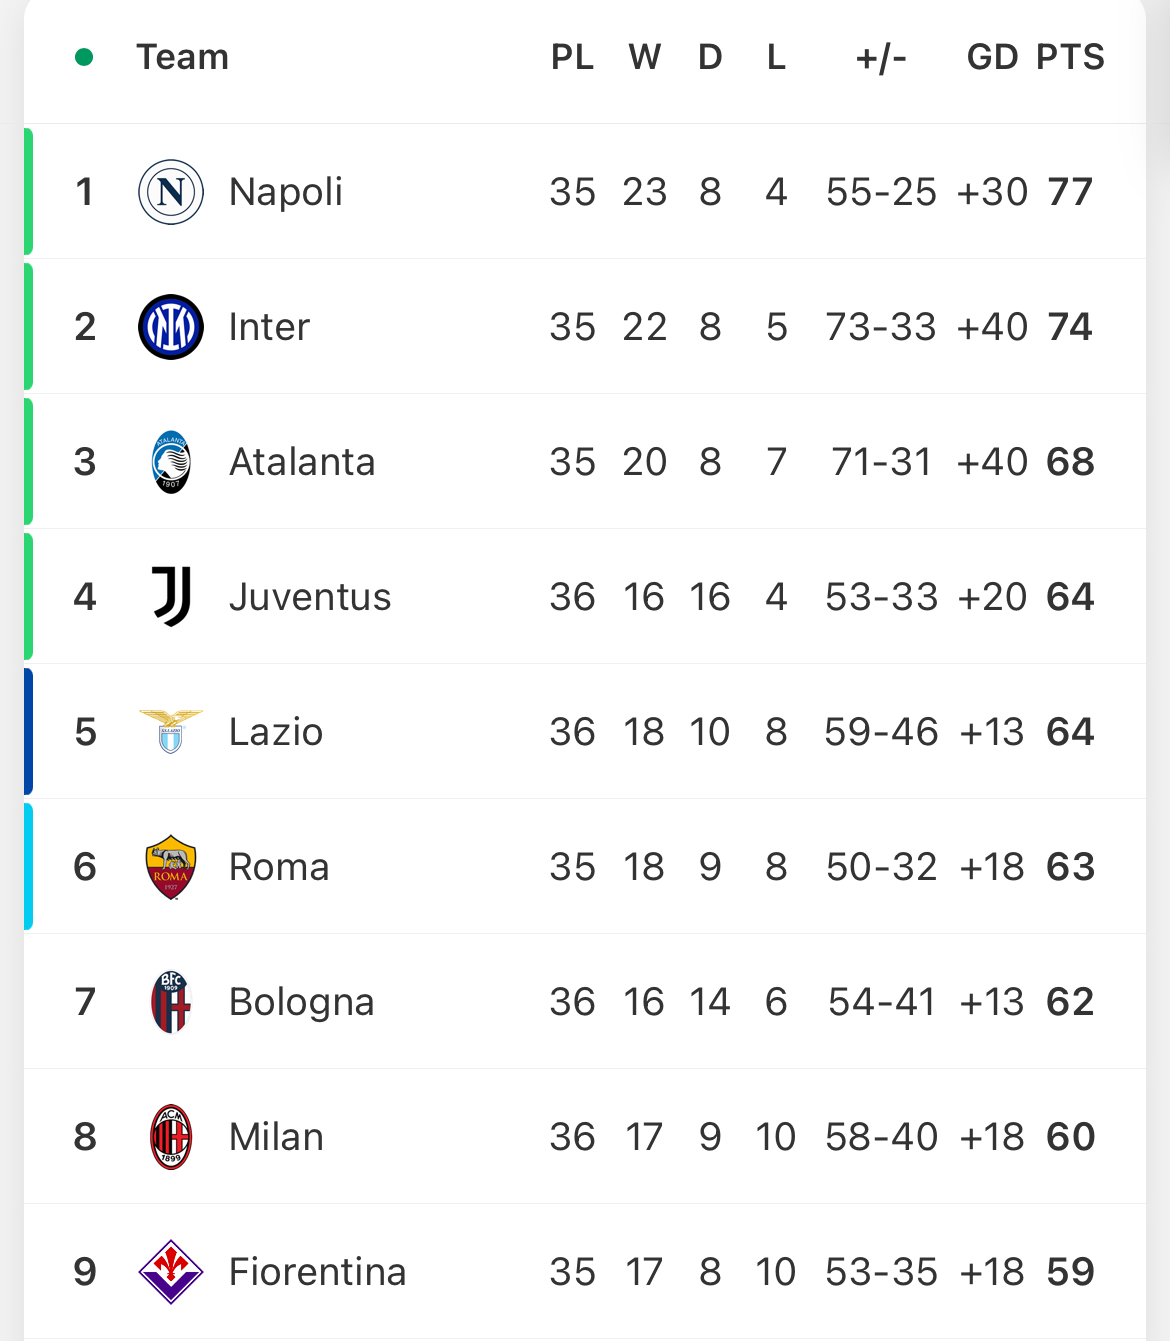Open the Roma club crest

tap(171, 867)
